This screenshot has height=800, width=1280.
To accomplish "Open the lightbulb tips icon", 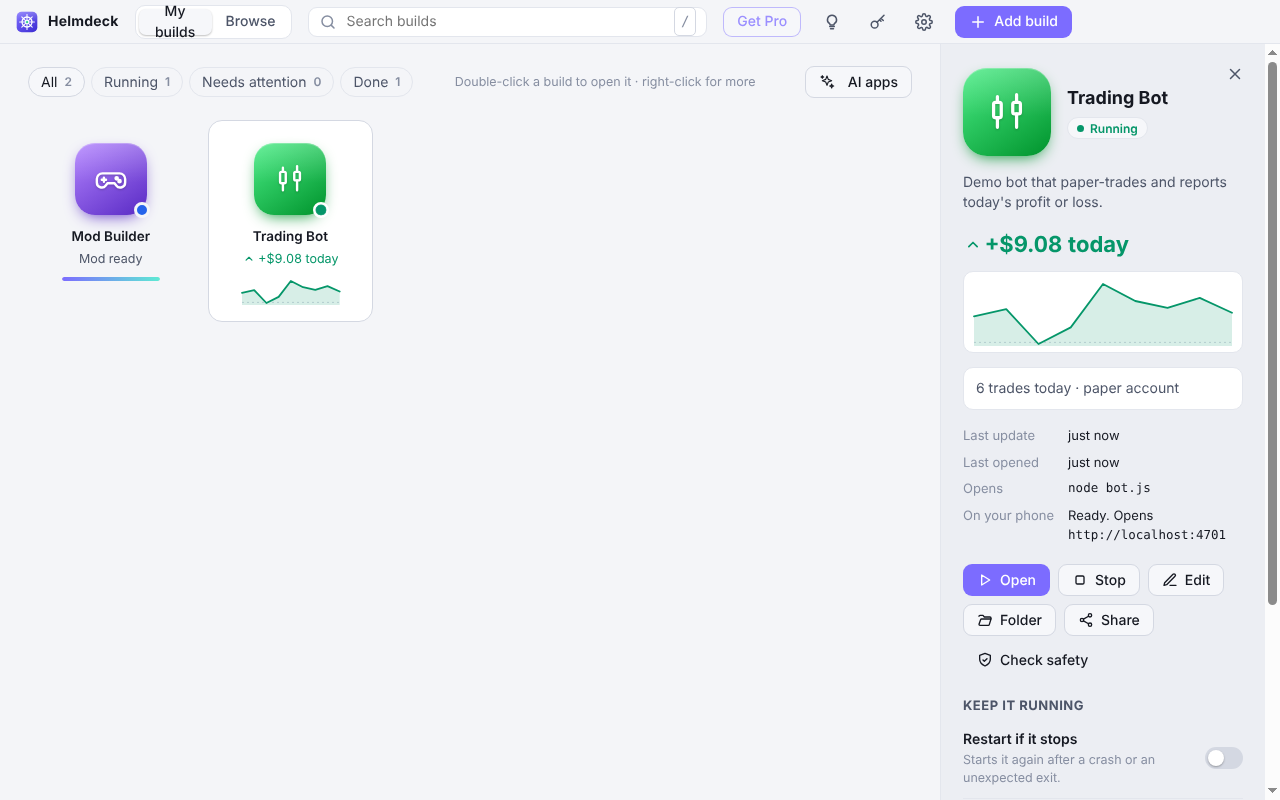I will point(831,22).
